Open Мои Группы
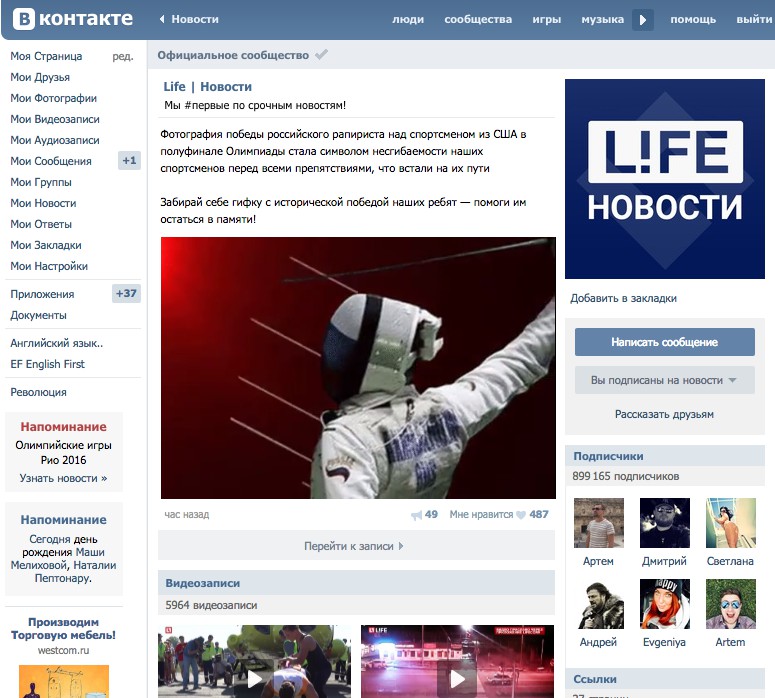This screenshot has width=775, height=698. coord(41,182)
